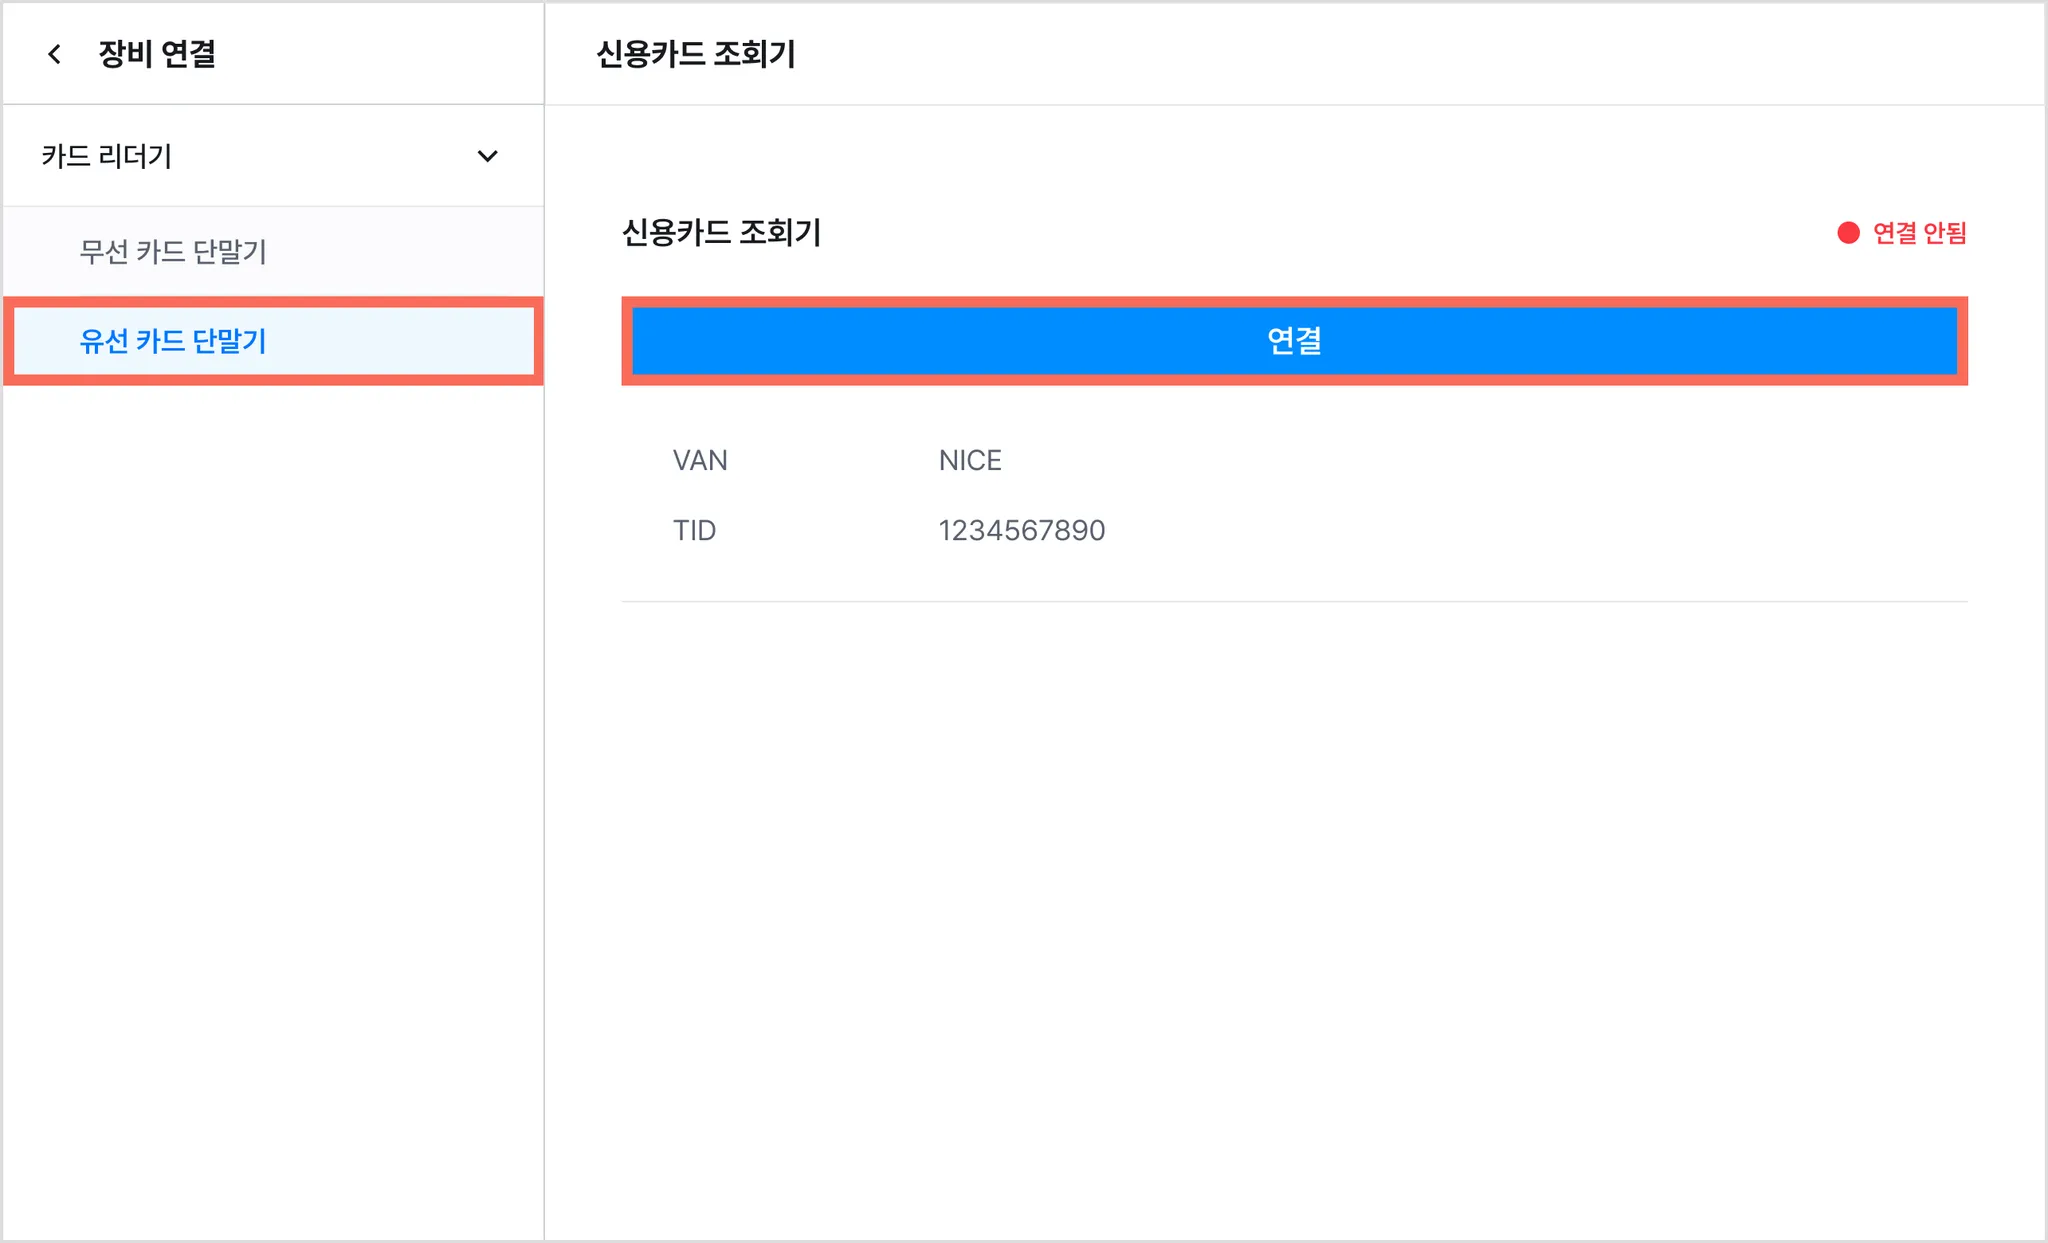This screenshot has height=1243, width=2048.
Task: Click the red connection status dot
Action: pos(1848,233)
